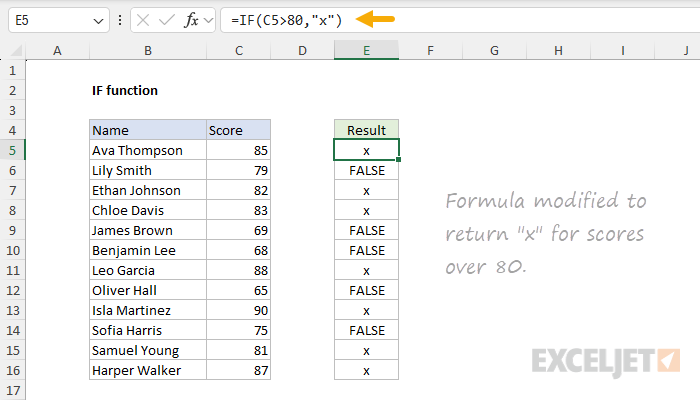Click x result in Leo Garcia row

point(367,271)
